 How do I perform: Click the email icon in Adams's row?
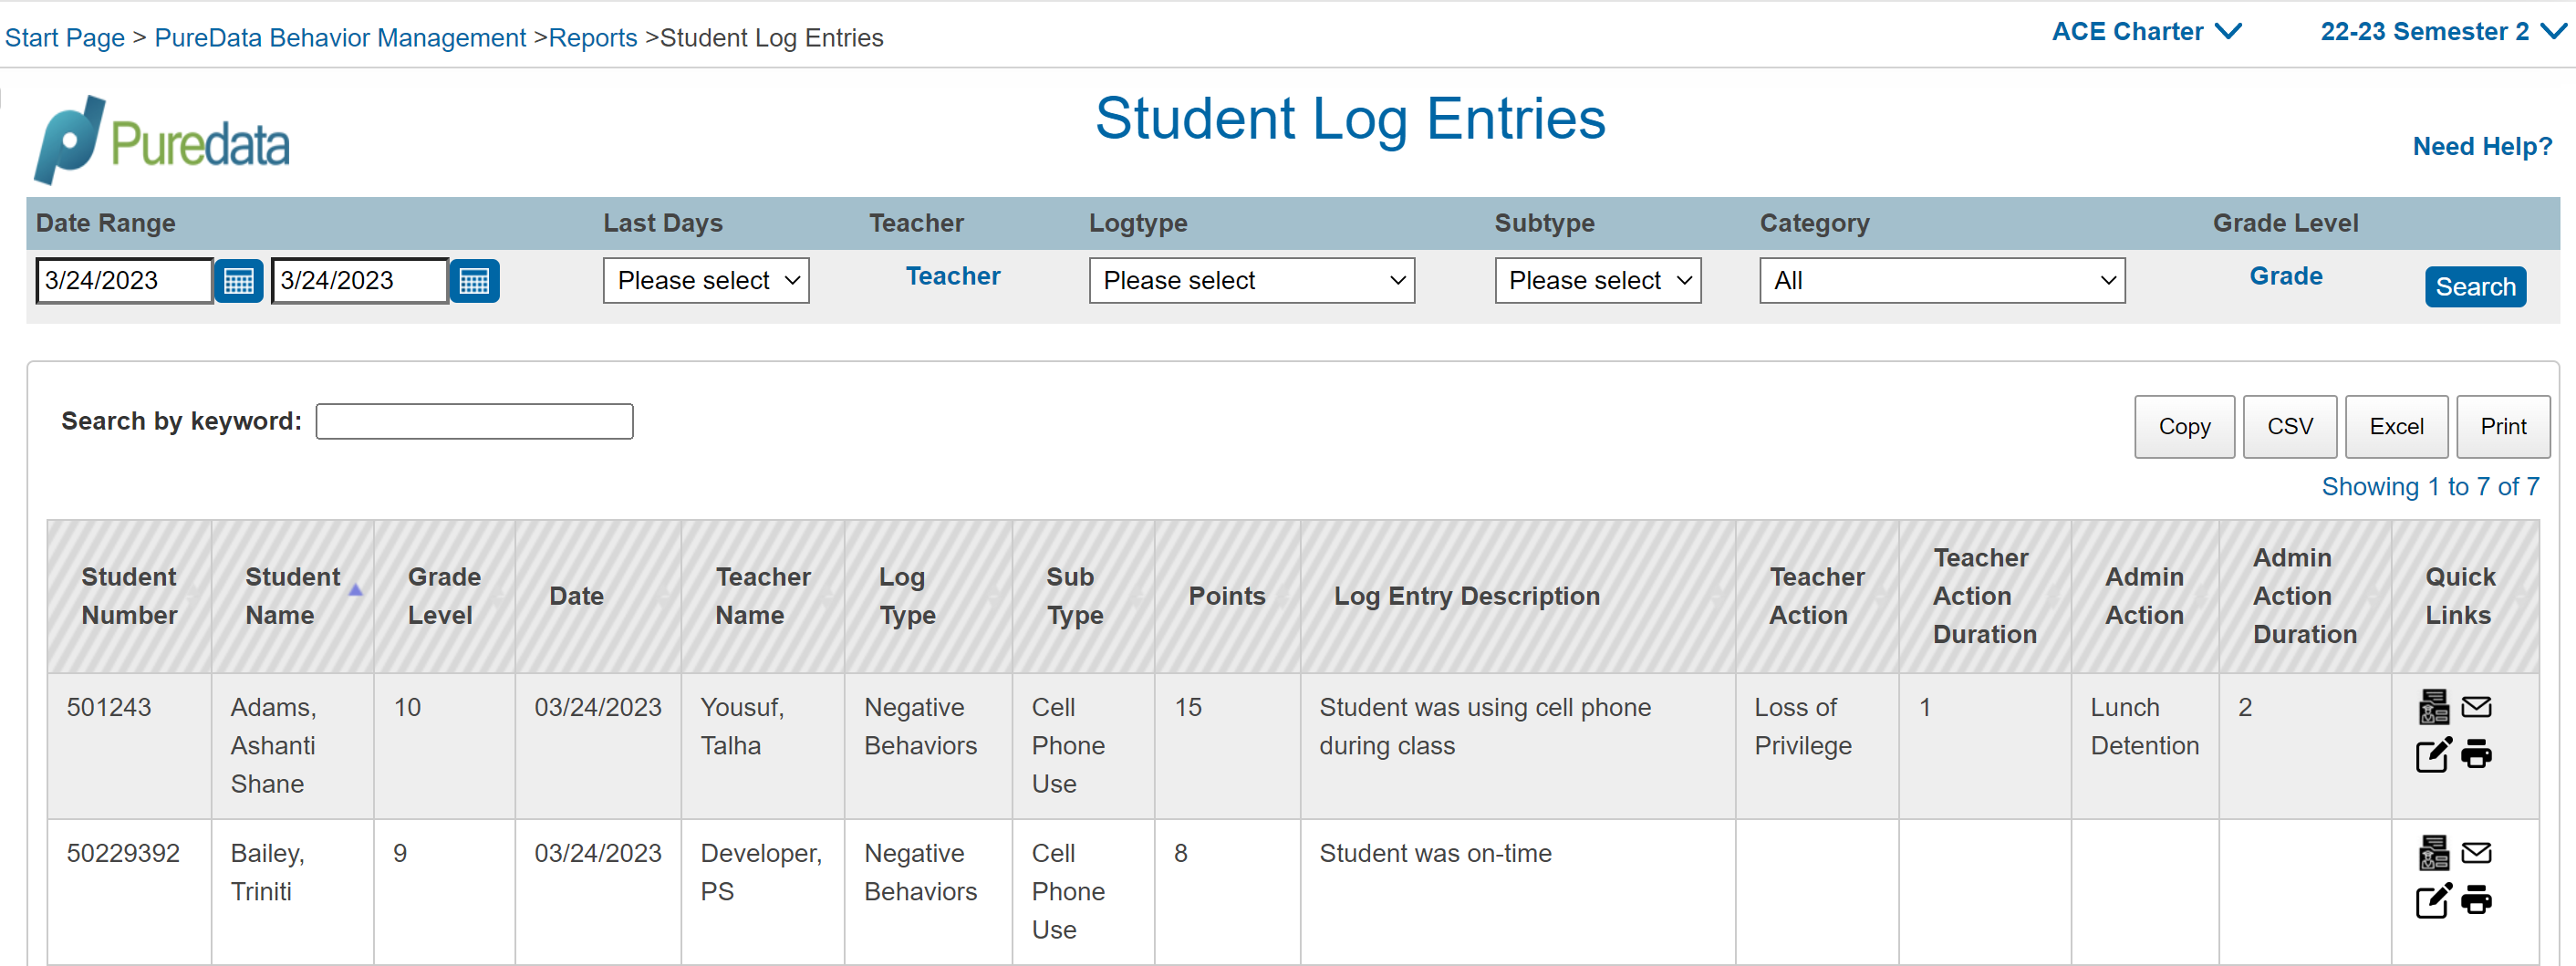click(x=2476, y=707)
